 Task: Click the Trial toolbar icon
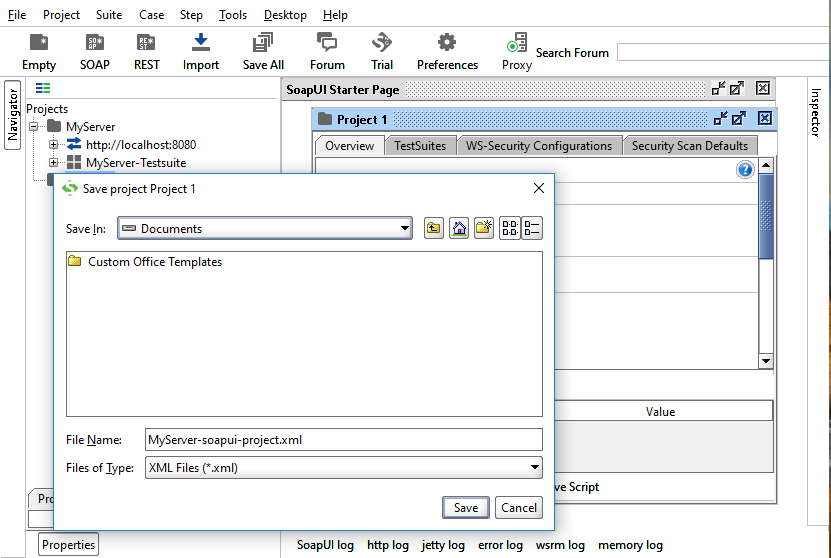382,51
